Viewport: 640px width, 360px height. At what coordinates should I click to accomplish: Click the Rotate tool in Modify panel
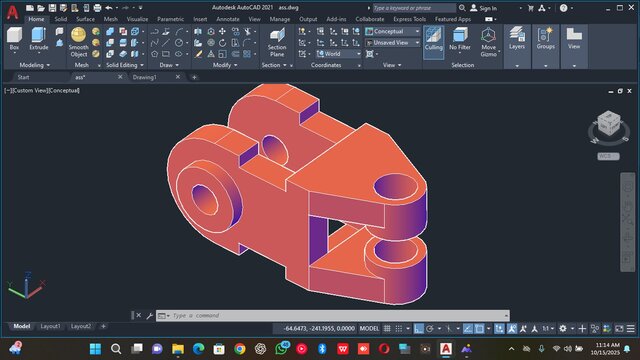[x=222, y=42]
